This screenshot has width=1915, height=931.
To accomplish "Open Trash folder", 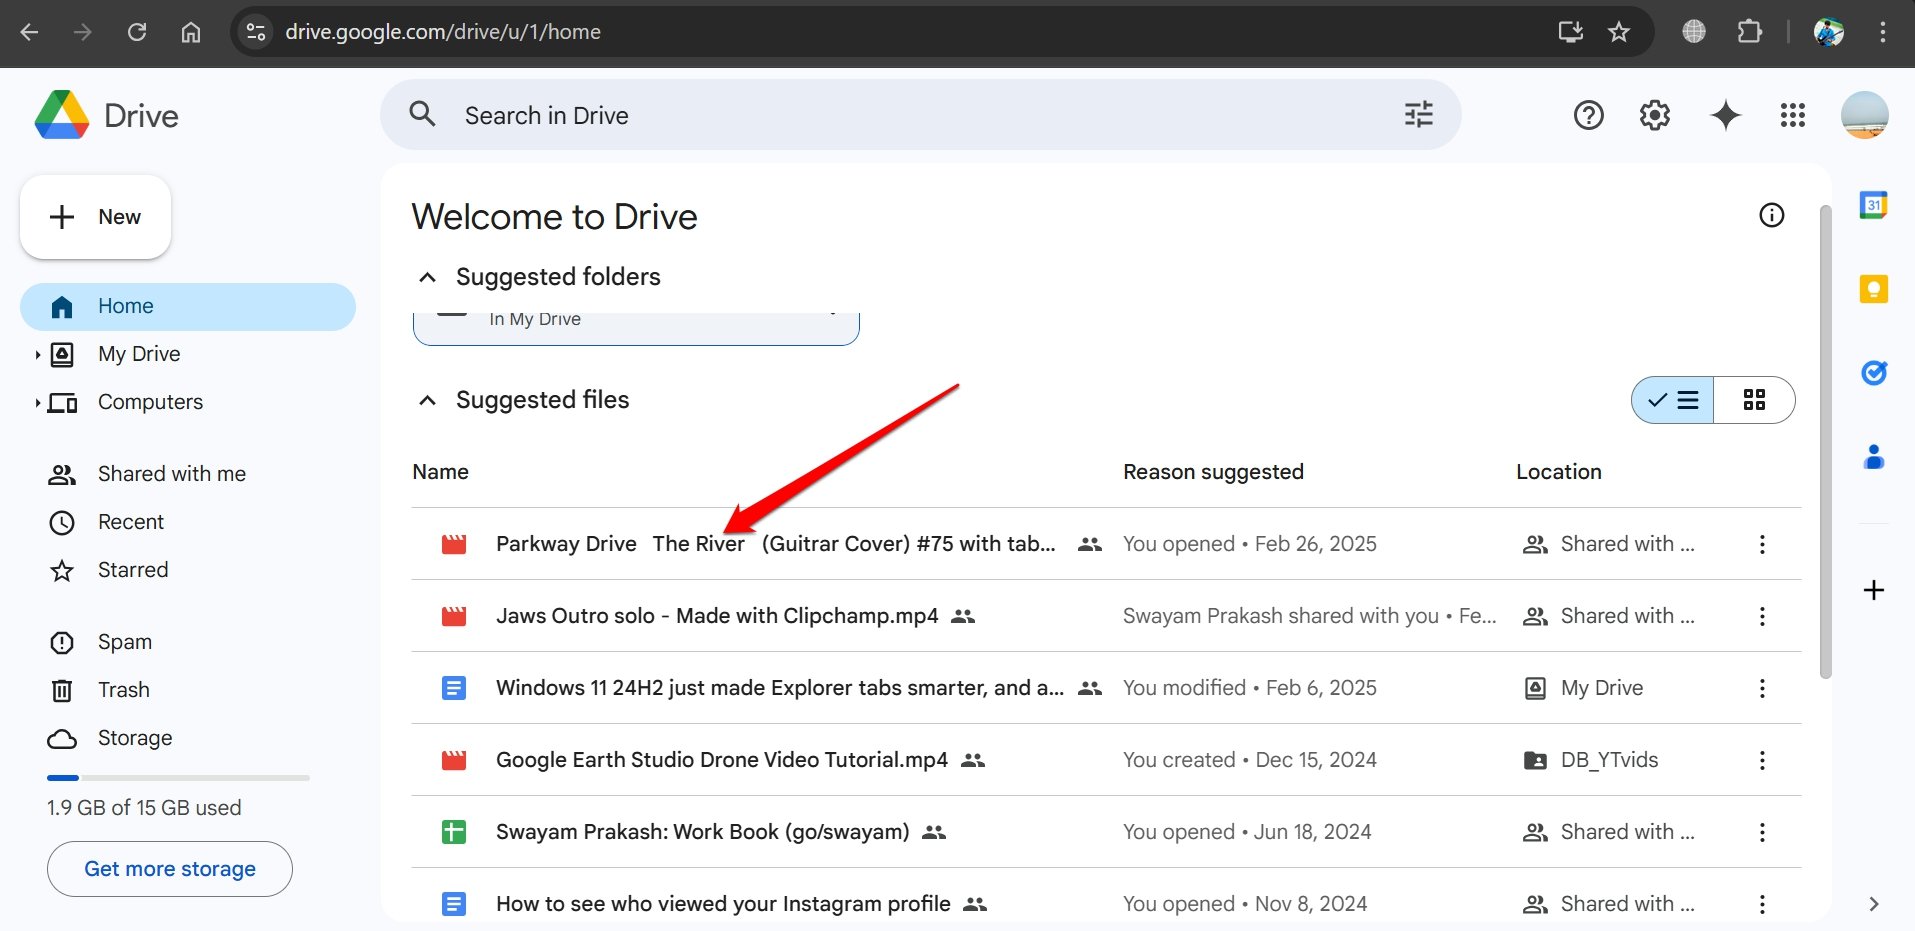I will (x=123, y=690).
